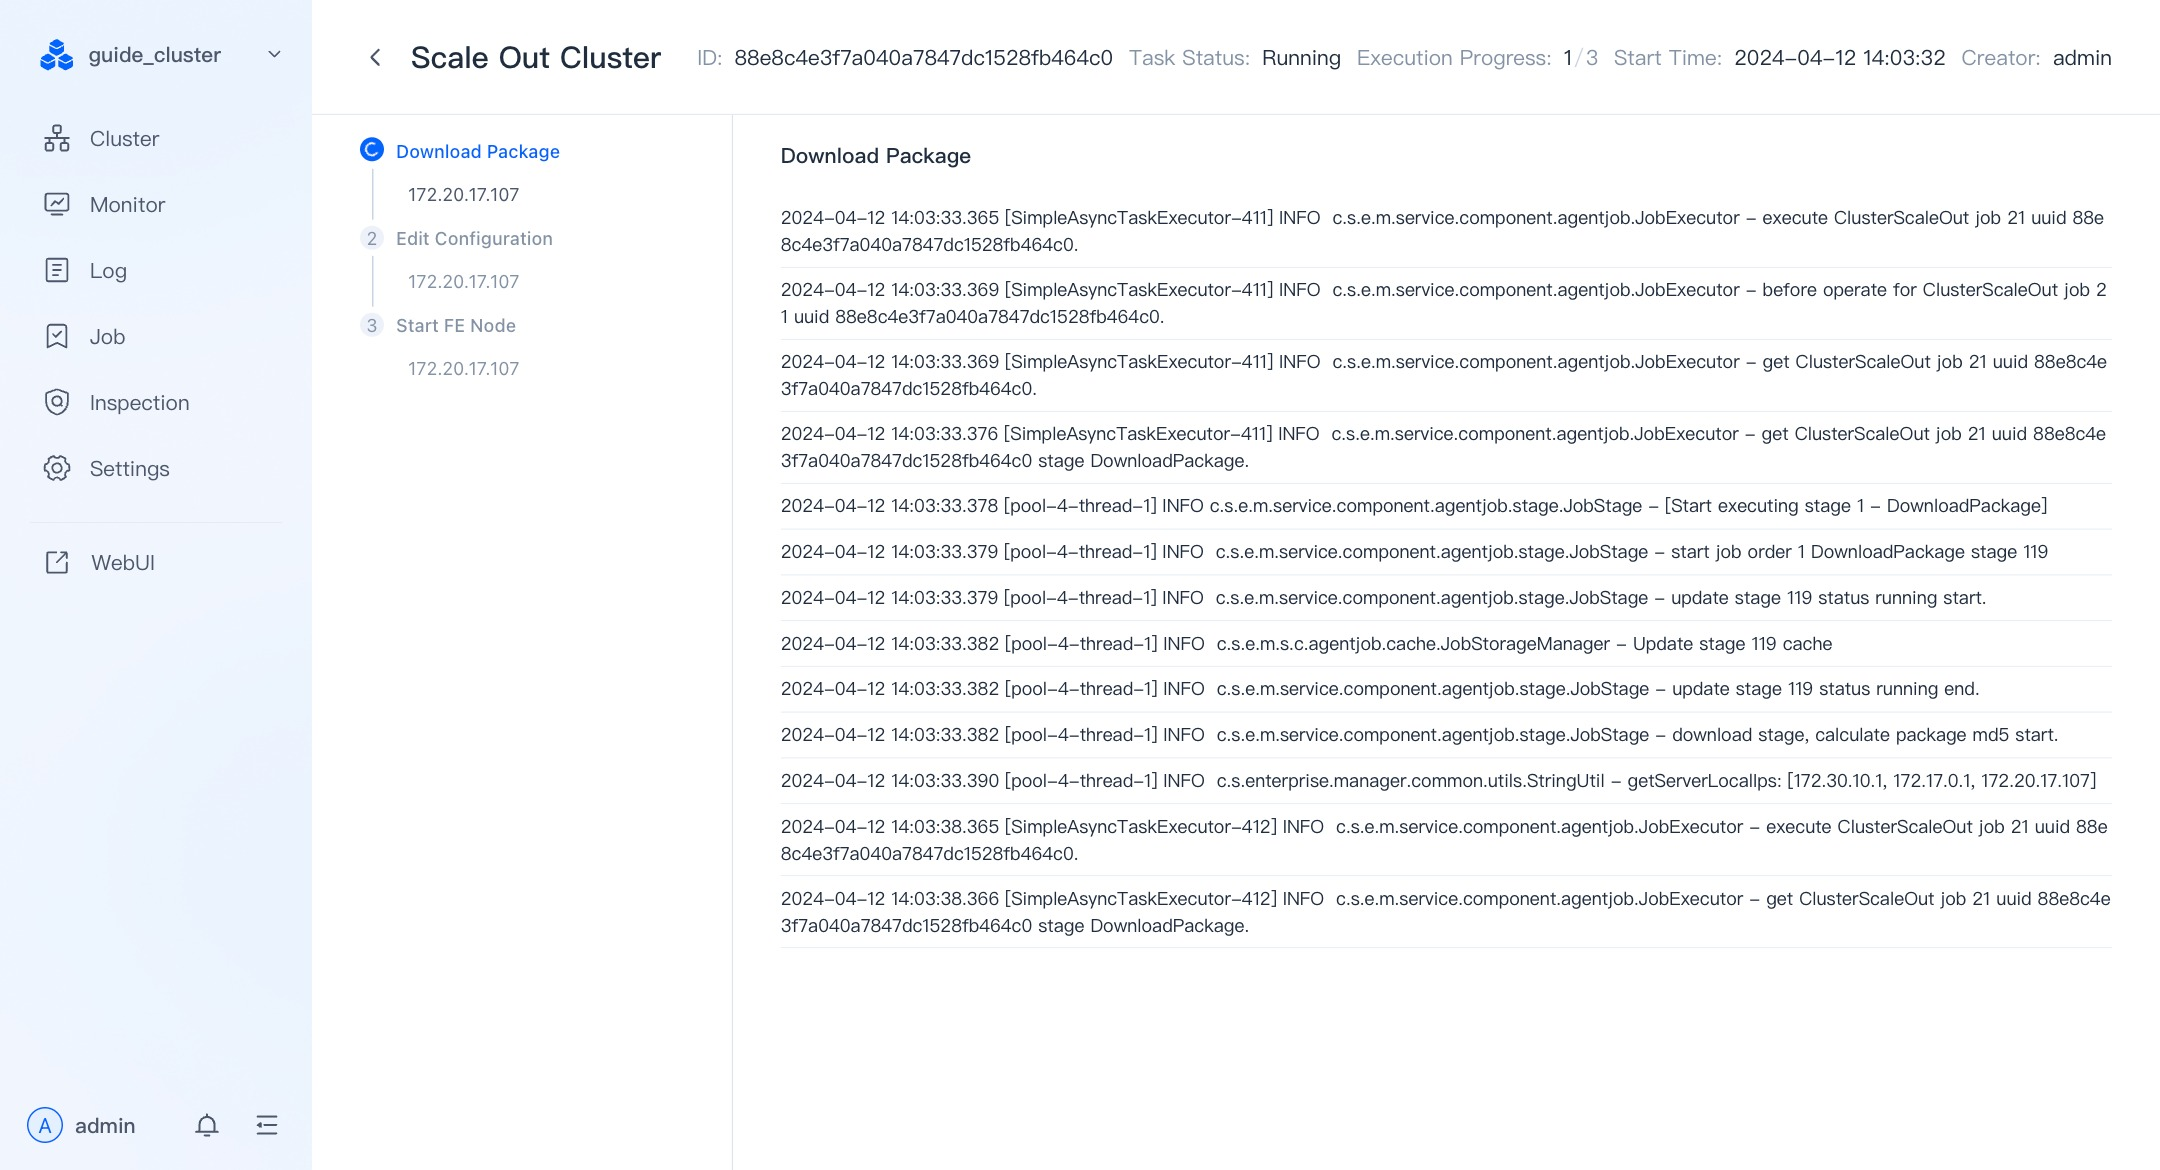Select 172.20.17.107 under Edit Configuration
The width and height of the screenshot is (2160, 1170).
[463, 282]
